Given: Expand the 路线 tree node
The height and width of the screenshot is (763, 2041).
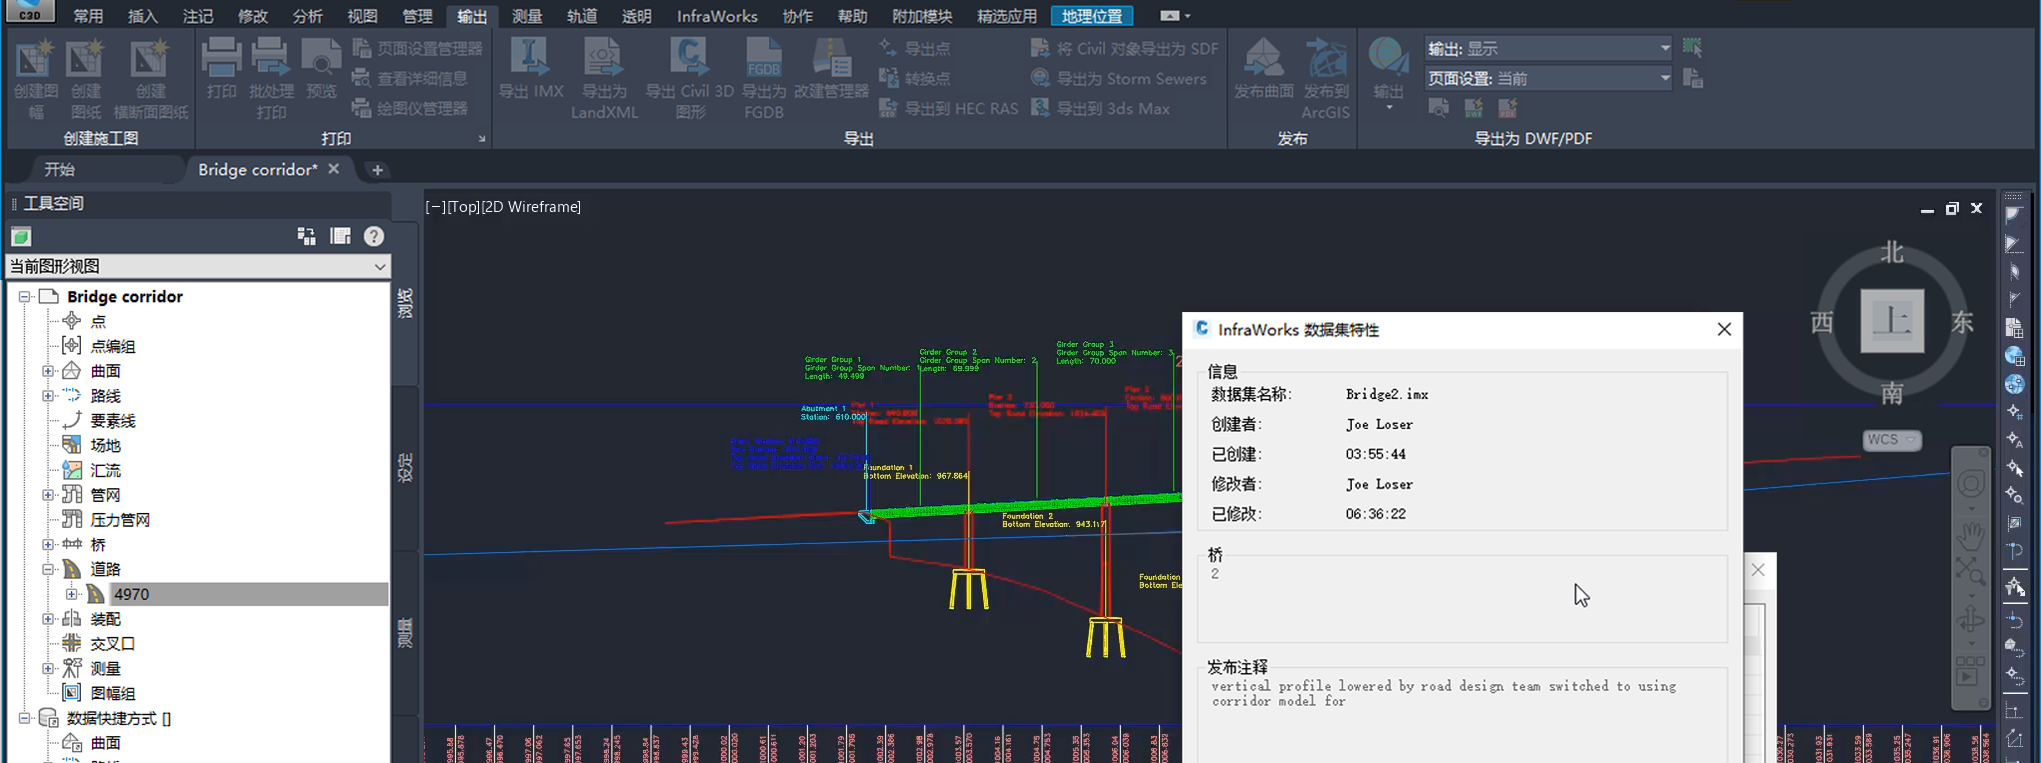Looking at the screenshot, I should coord(48,396).
